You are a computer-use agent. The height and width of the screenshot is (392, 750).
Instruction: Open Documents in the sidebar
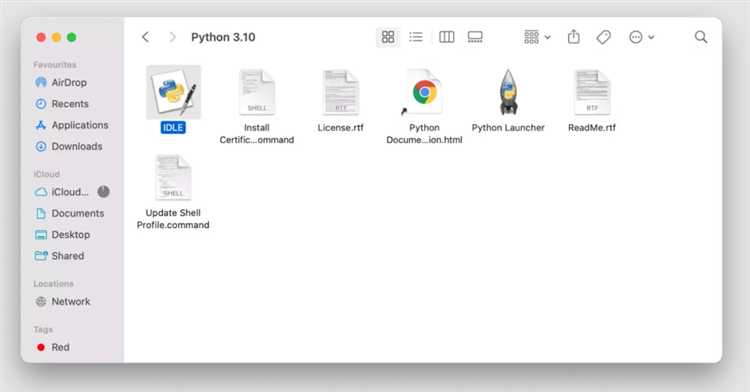(x=70, y=213)
